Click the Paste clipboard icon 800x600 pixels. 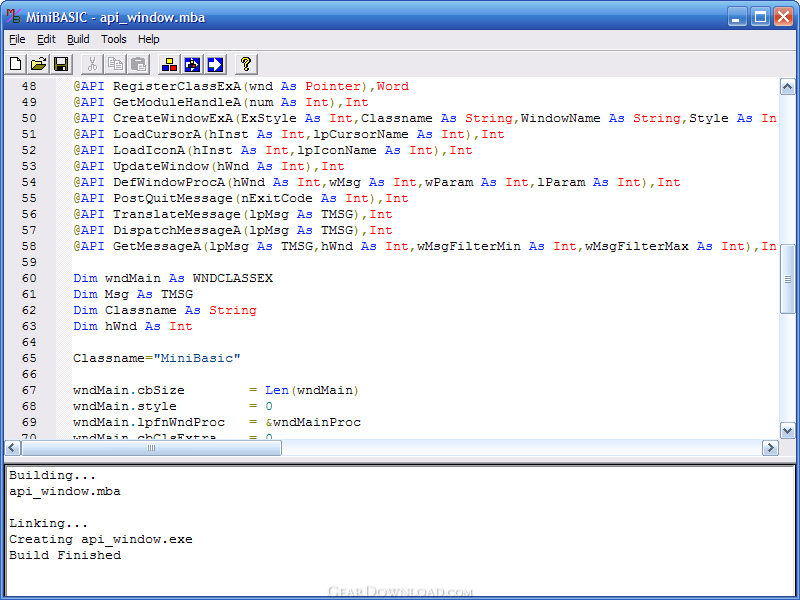point(138,65)
